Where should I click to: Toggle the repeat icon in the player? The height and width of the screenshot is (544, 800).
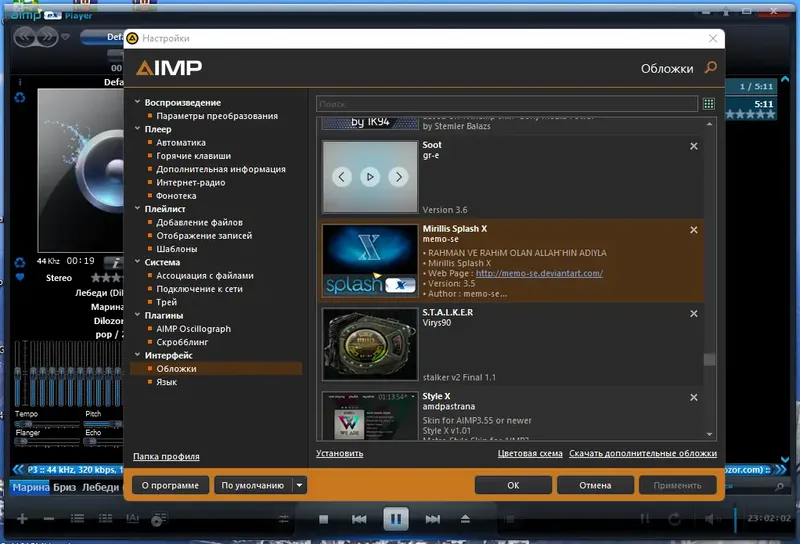click(674, 520)
